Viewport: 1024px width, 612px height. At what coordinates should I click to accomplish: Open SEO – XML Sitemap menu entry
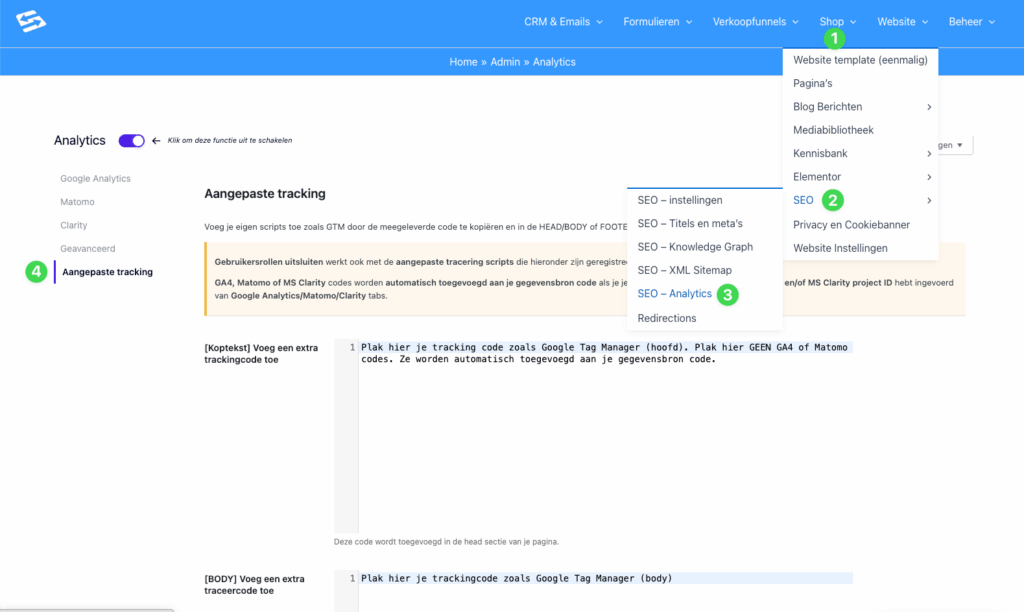coord(684,270)
